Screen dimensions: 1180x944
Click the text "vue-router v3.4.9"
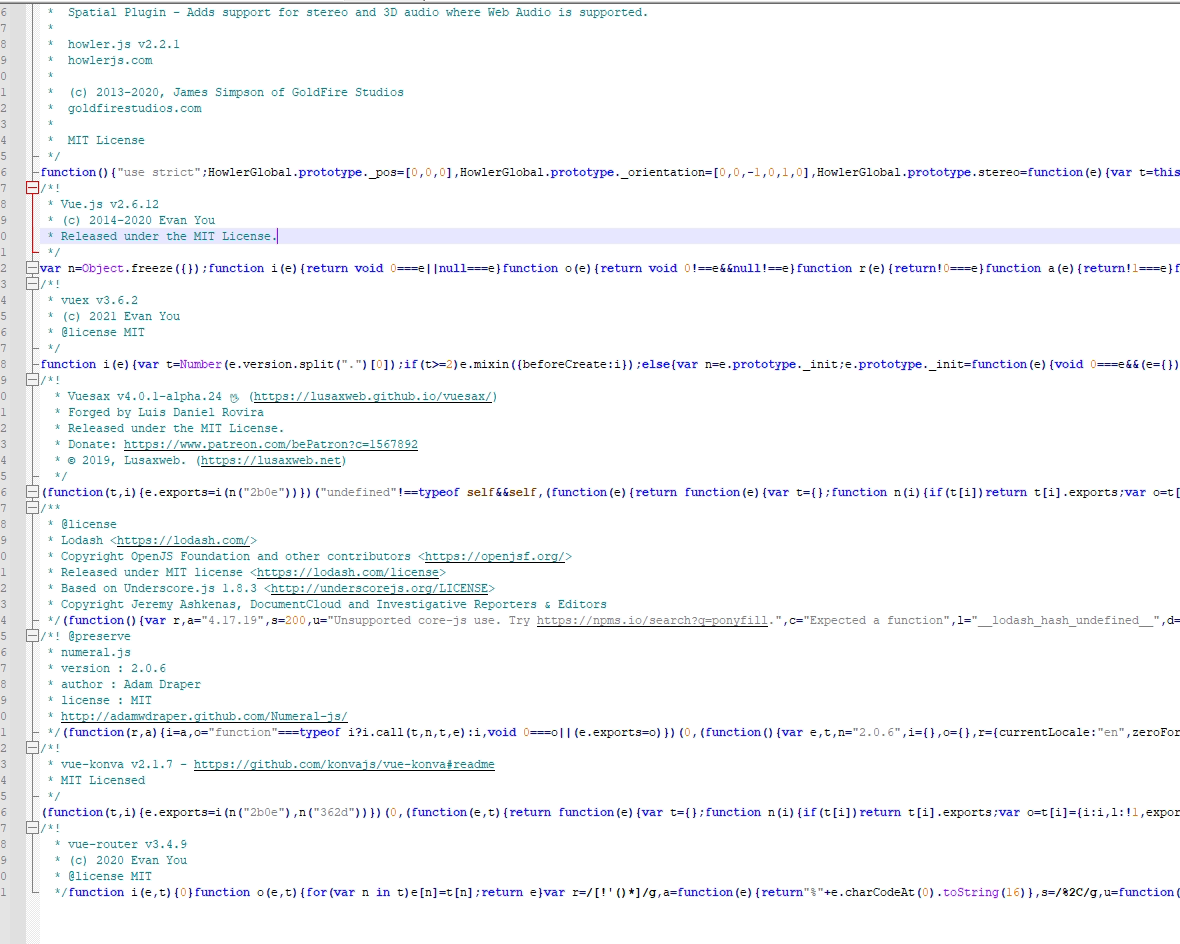click(127, 845)
